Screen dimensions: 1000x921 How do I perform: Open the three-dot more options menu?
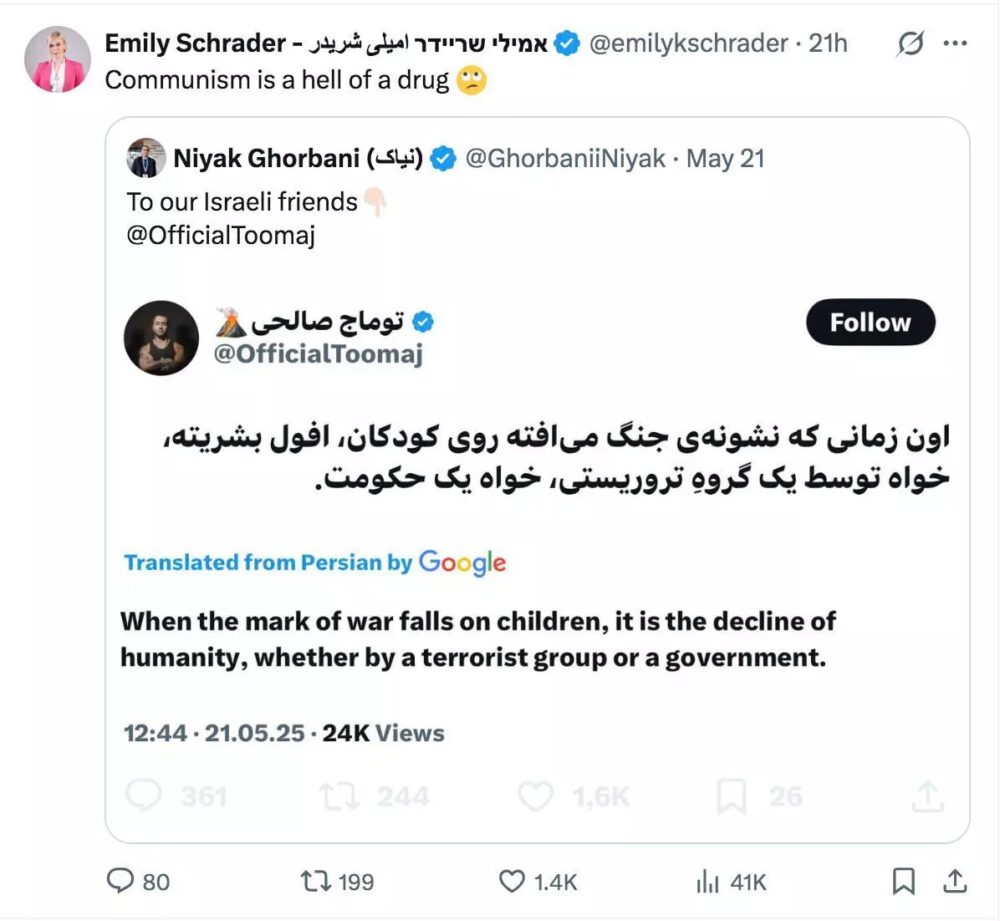[956, 44]
